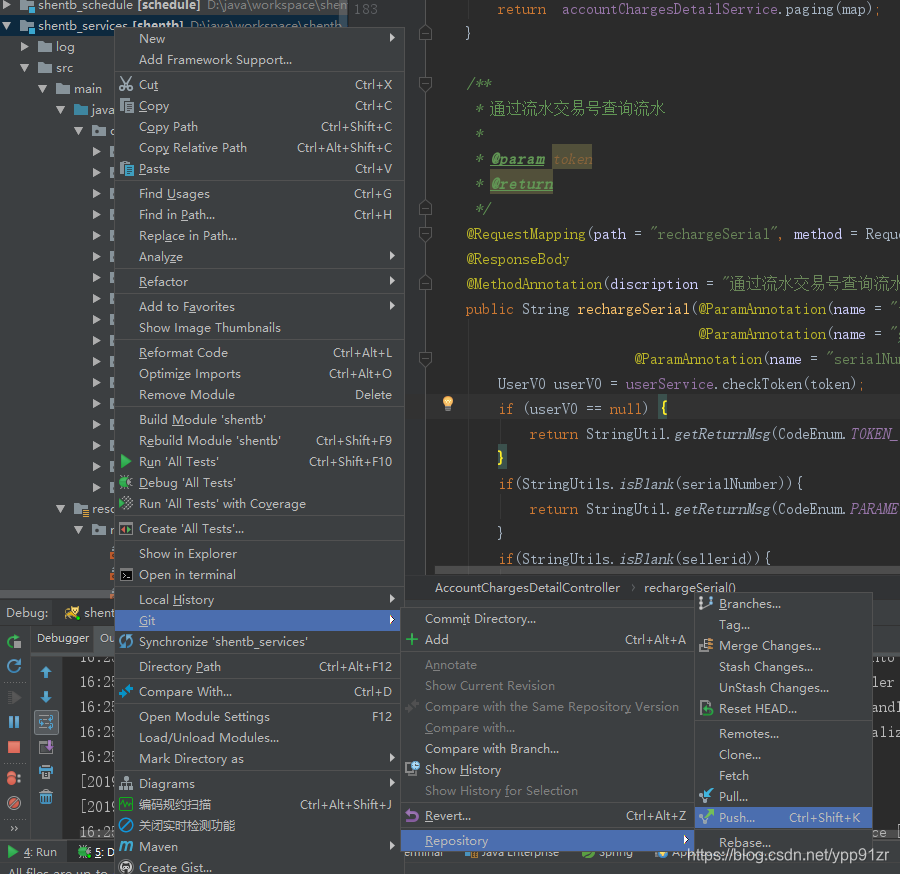
Task: Select UnStash Changes... menu entry
Action: pyautogui.click(x=783, y=687)
